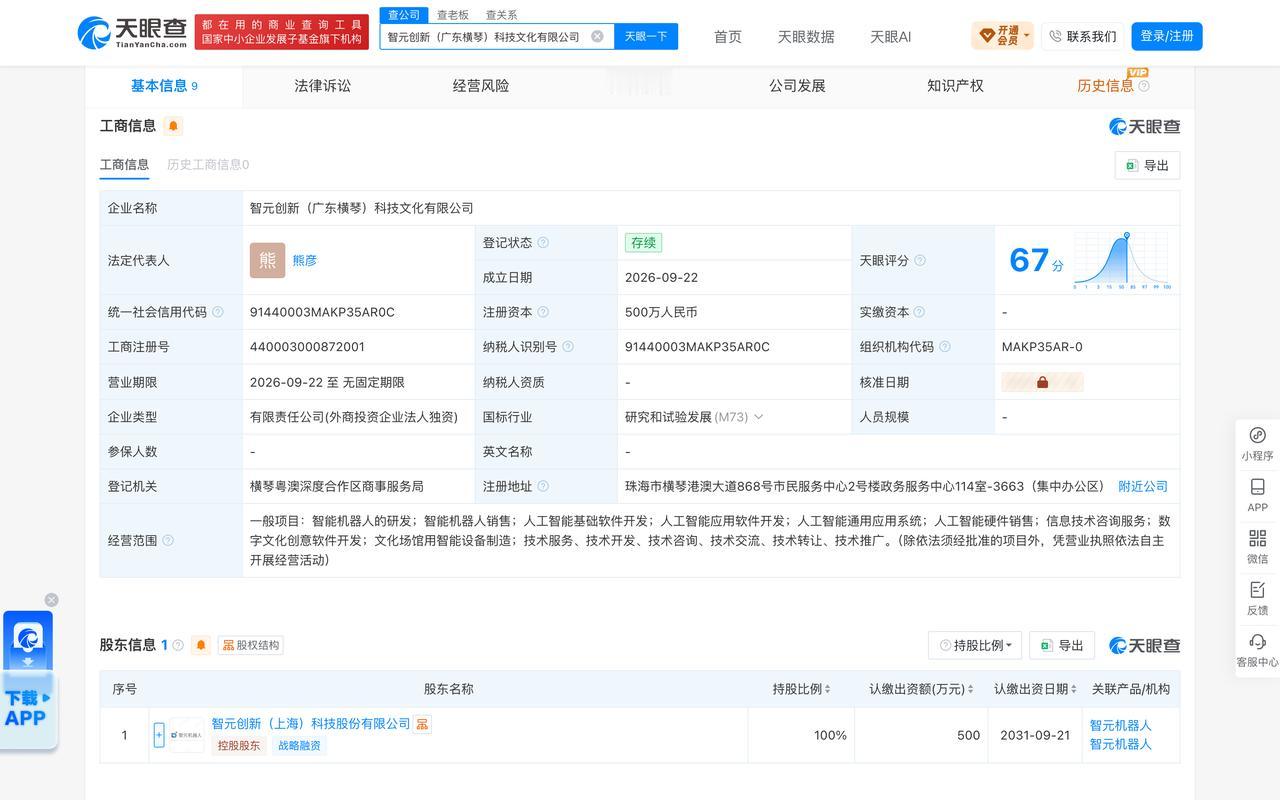Export 工商信息 with the 导出 button
Screen dimensions: 1280x800
coord(1147,165)
